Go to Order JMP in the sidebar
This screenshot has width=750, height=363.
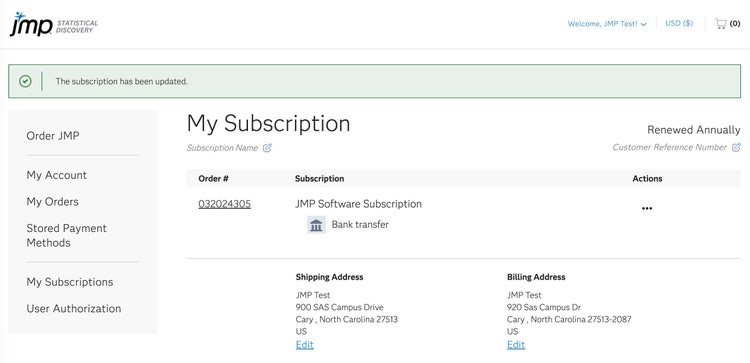[x=53, y=136]
